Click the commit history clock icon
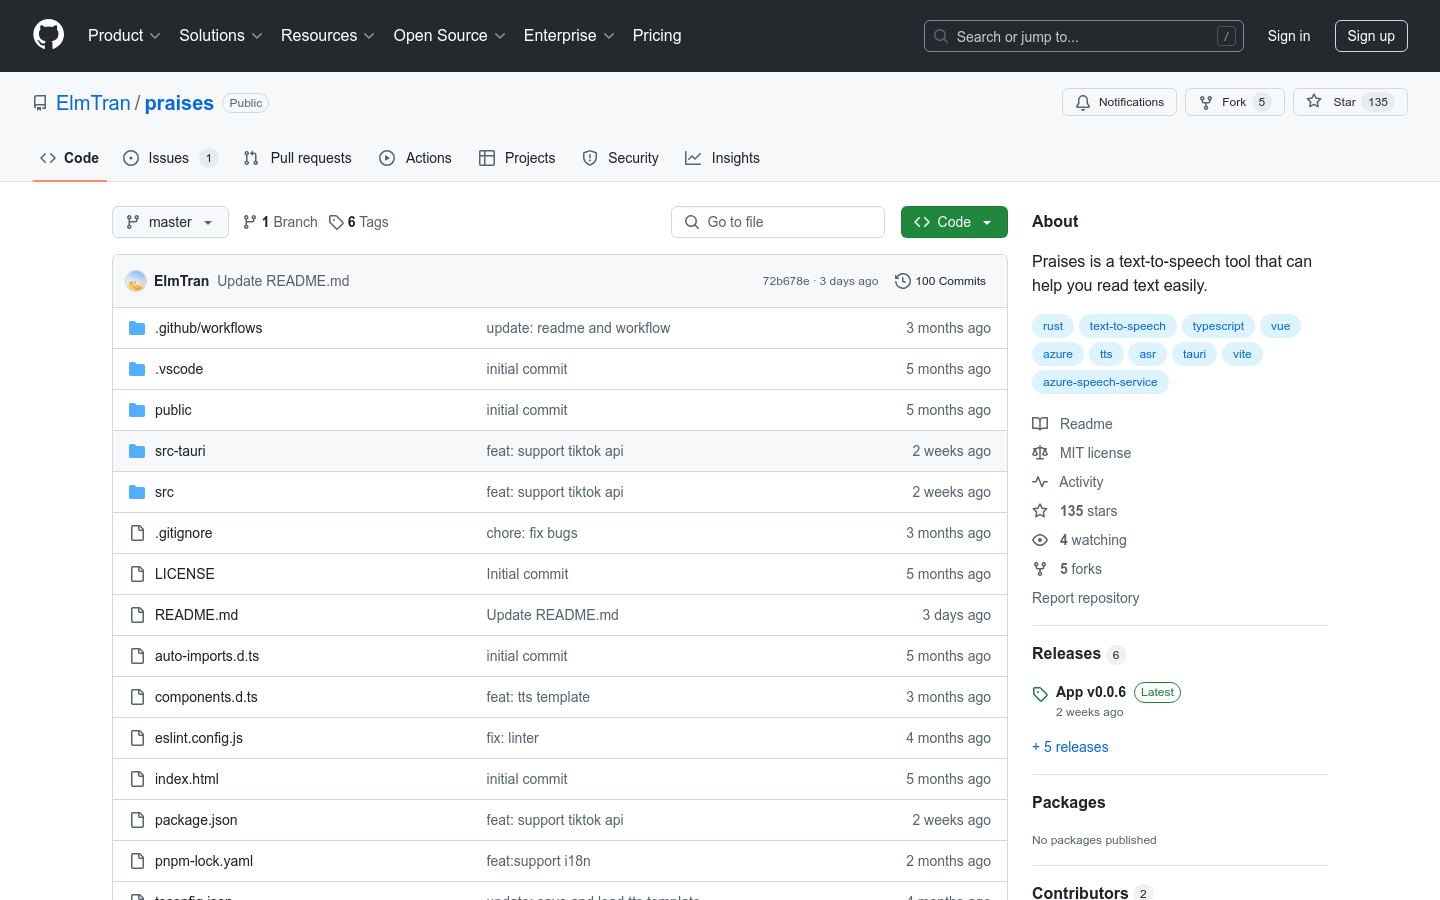The width and height of the screenshot is (1440, 900). tap(903, 281)
